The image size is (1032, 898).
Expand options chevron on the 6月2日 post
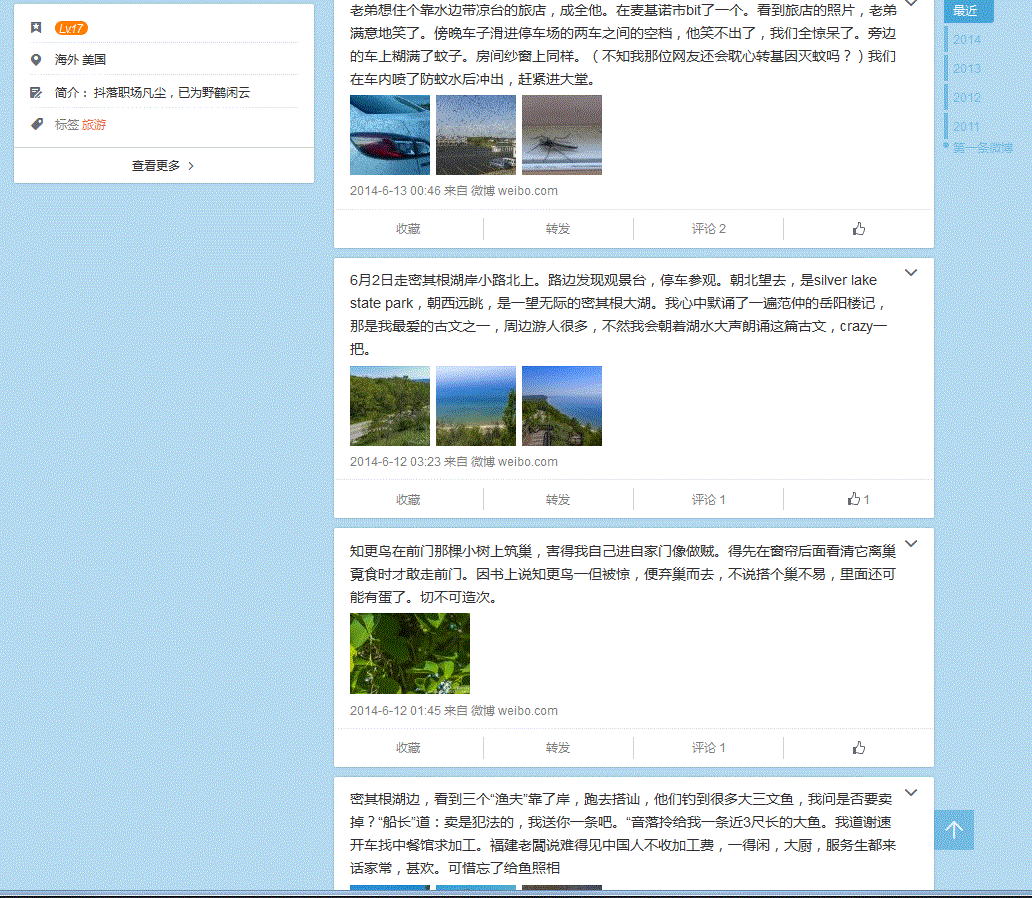tap(911, 273)
